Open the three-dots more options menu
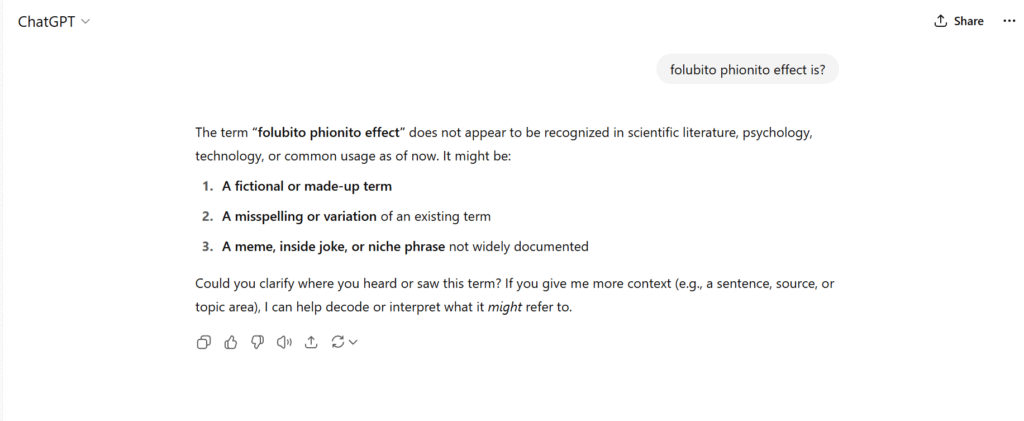The height and width of the screenshot is (421, 1024). (1009, 21)
